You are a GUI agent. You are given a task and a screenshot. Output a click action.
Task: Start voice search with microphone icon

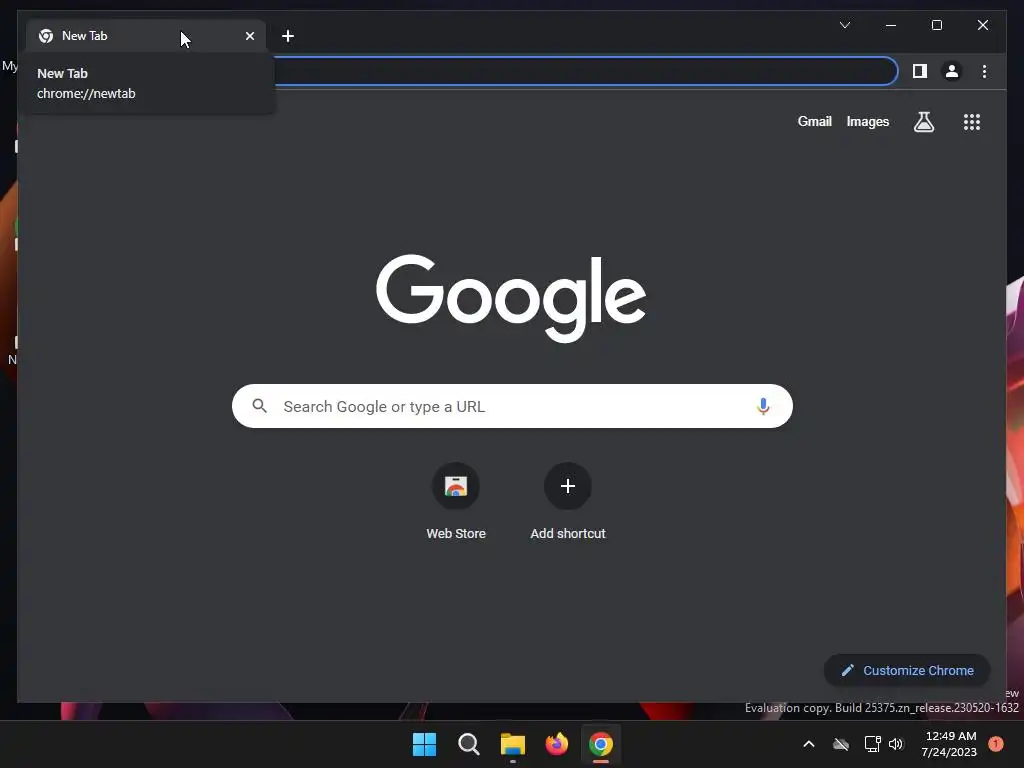(x=763, y=406)
